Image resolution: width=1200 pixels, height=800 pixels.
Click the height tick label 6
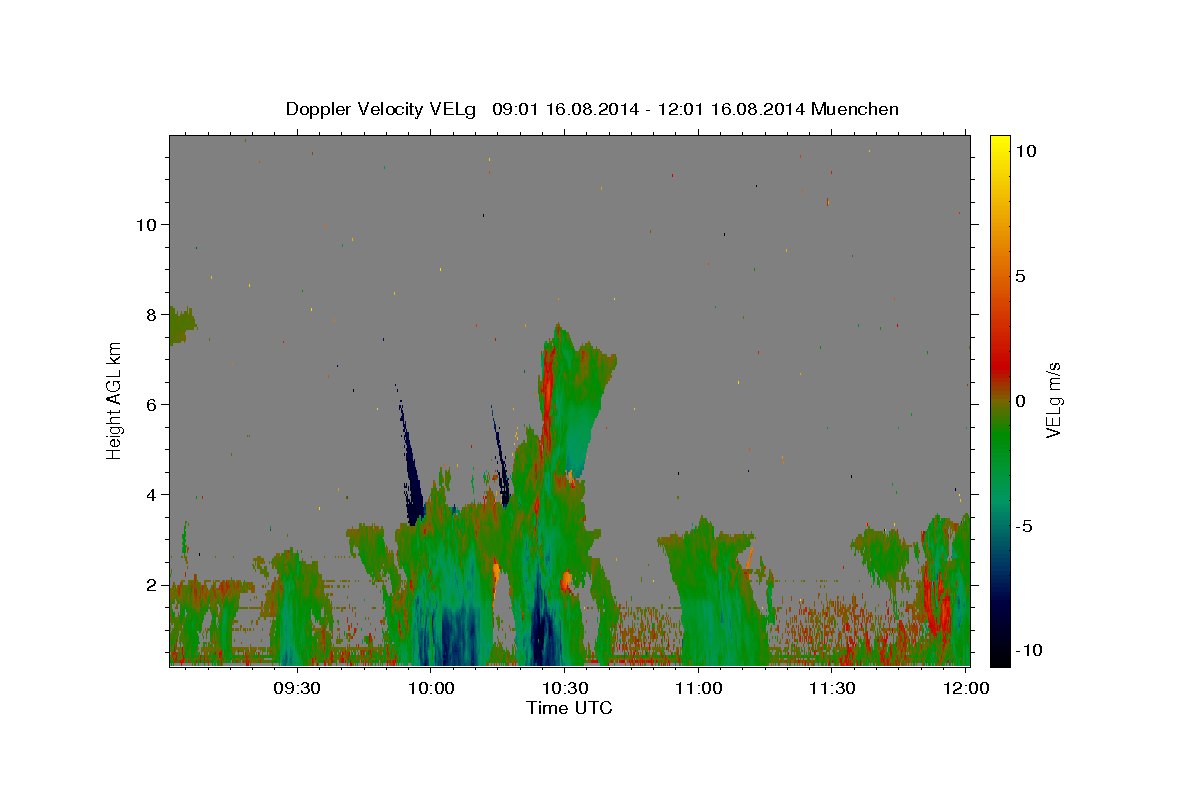point(152,404)
